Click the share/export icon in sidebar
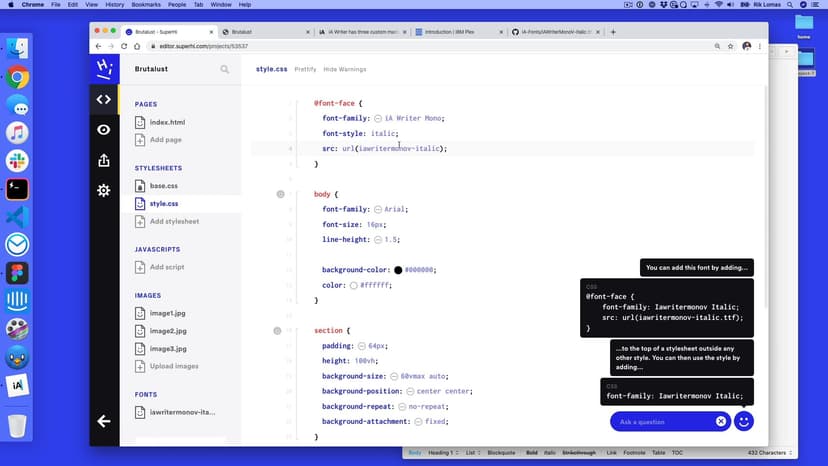The width and height of the screenshot is (828, 466). (x=104, y=160)
